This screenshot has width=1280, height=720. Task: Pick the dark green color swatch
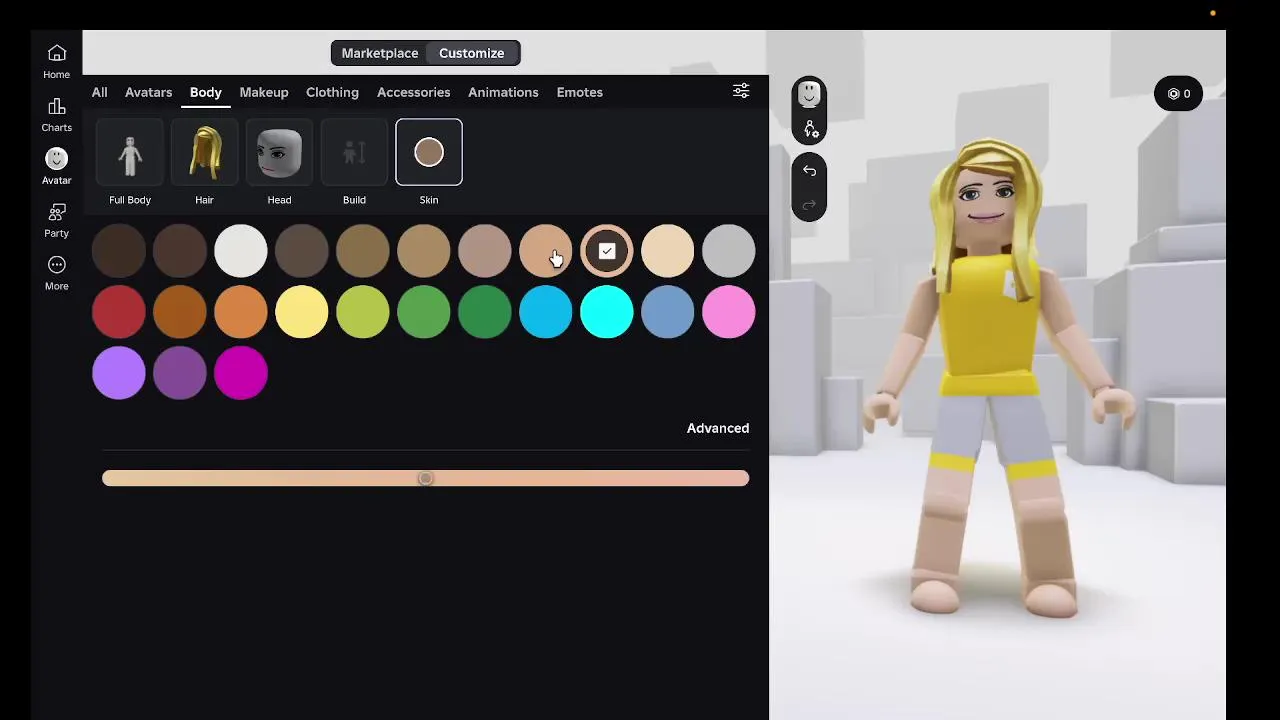(x=485, y=312)
